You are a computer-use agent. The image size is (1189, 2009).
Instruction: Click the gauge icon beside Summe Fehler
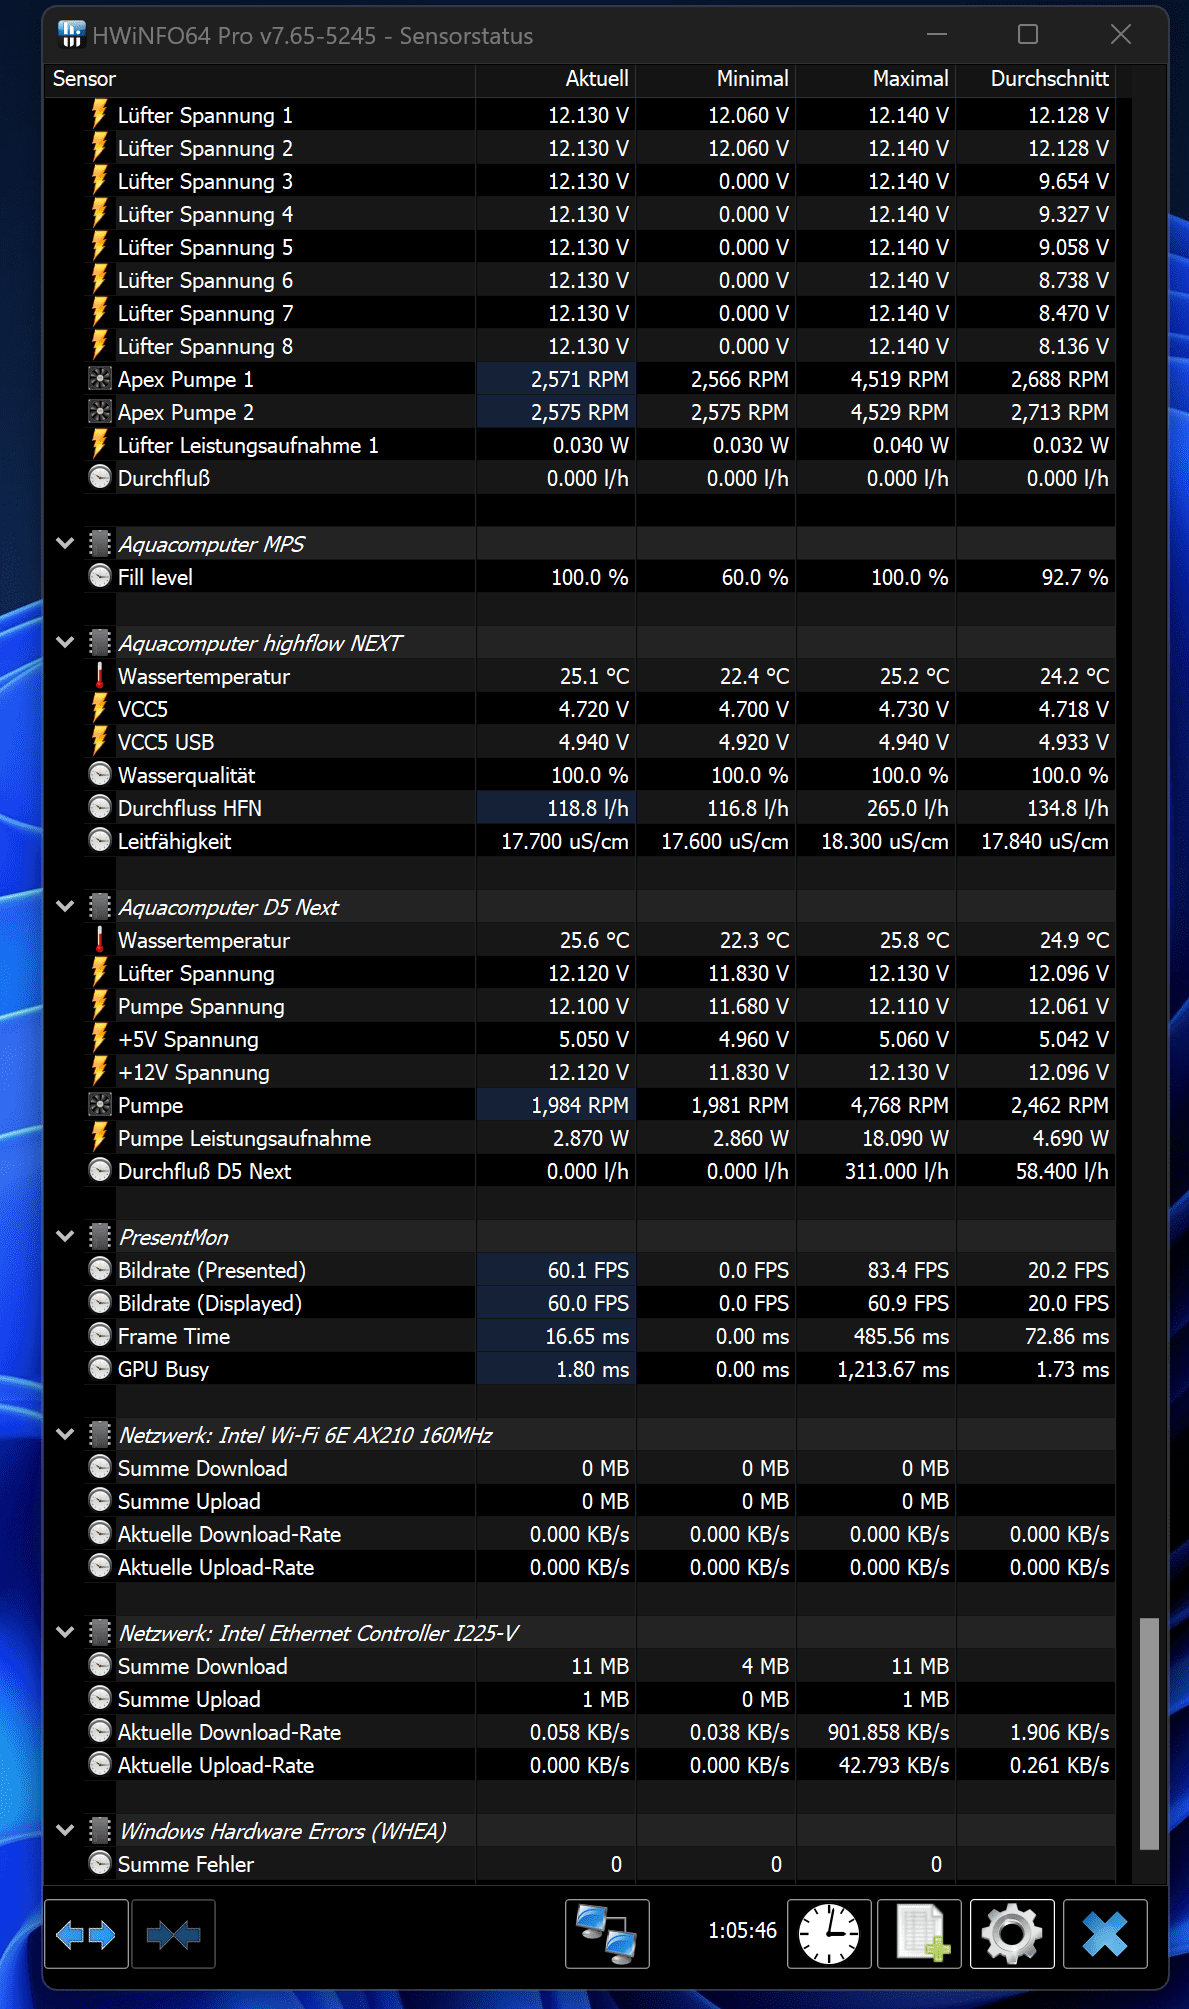point(100,1864)
